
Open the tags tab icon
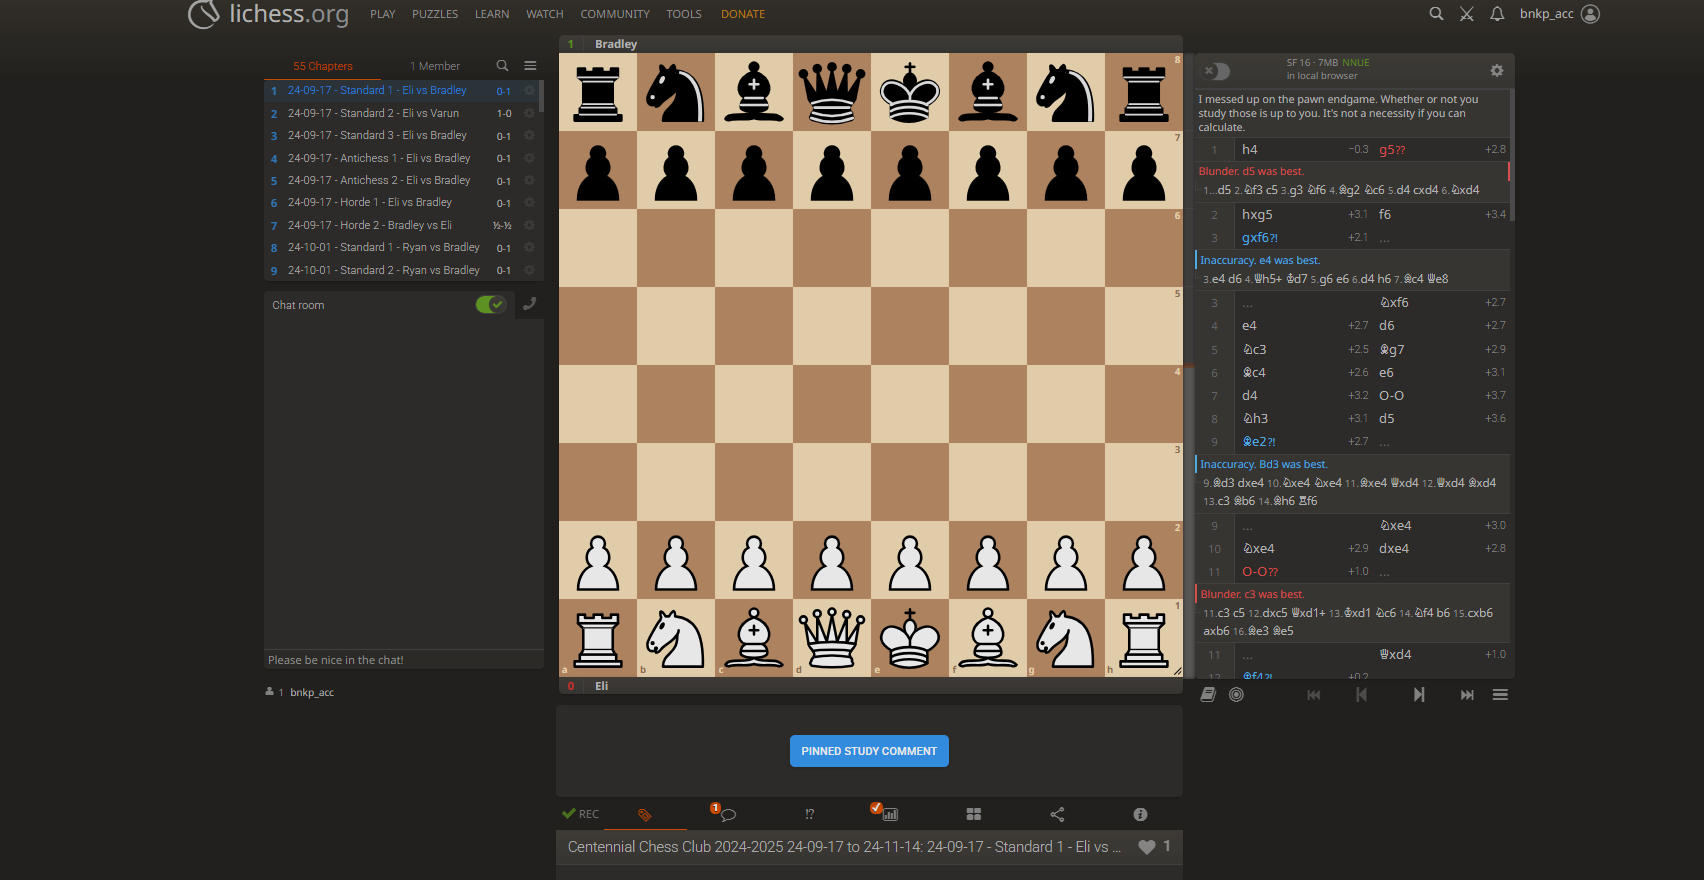pyautogui.click(x=645, y=814)
